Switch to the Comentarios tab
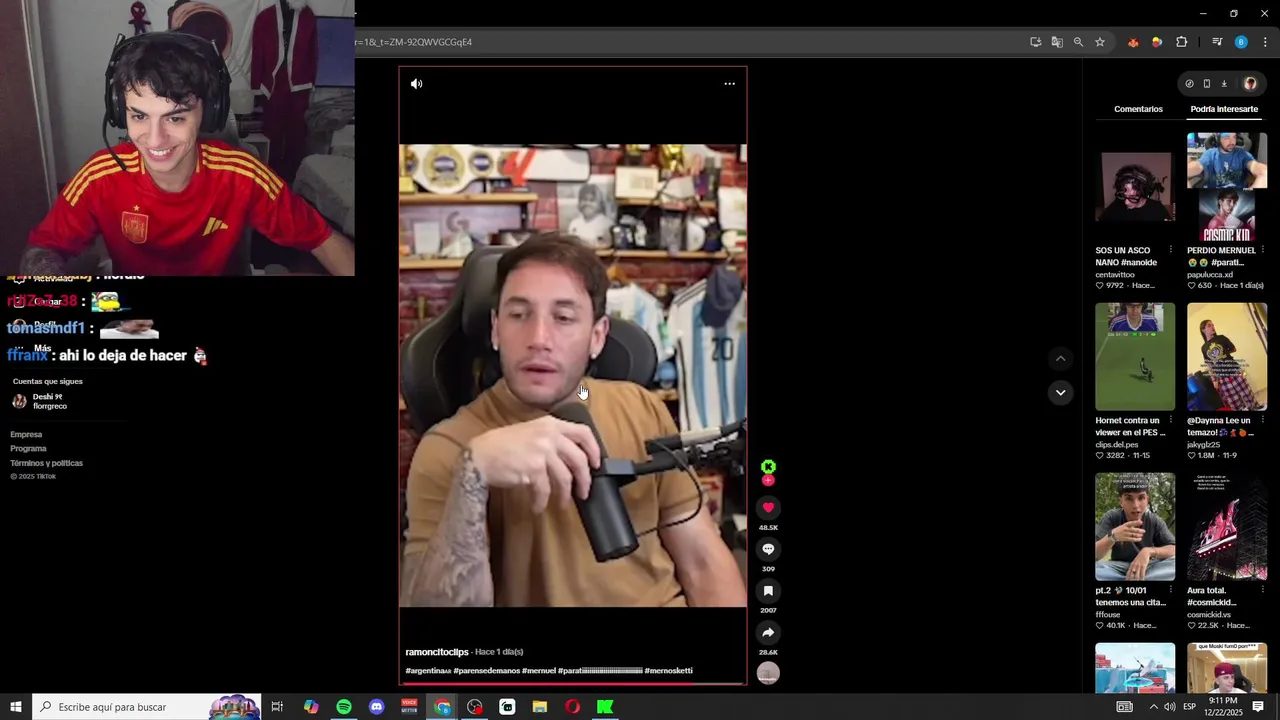Screen dimensions: 1280x720 tap(1138, 109)
